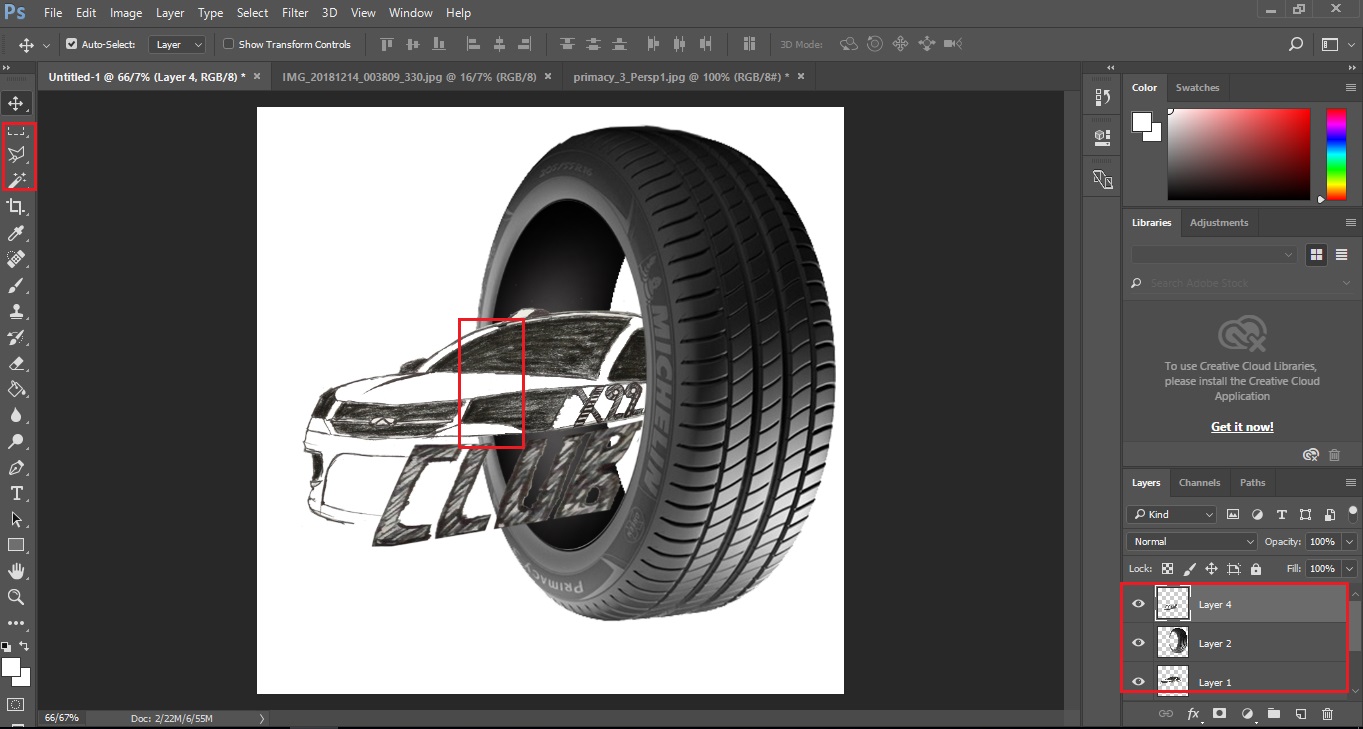This screenshot has width=1363, height=729.
Task: Toggle layer filtering switch on or off
Action: (x=1352, y=513)
